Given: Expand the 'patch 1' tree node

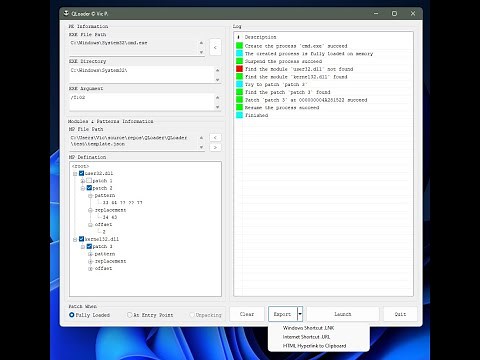Looking at the screenshot, I should [x=83, y=181].
